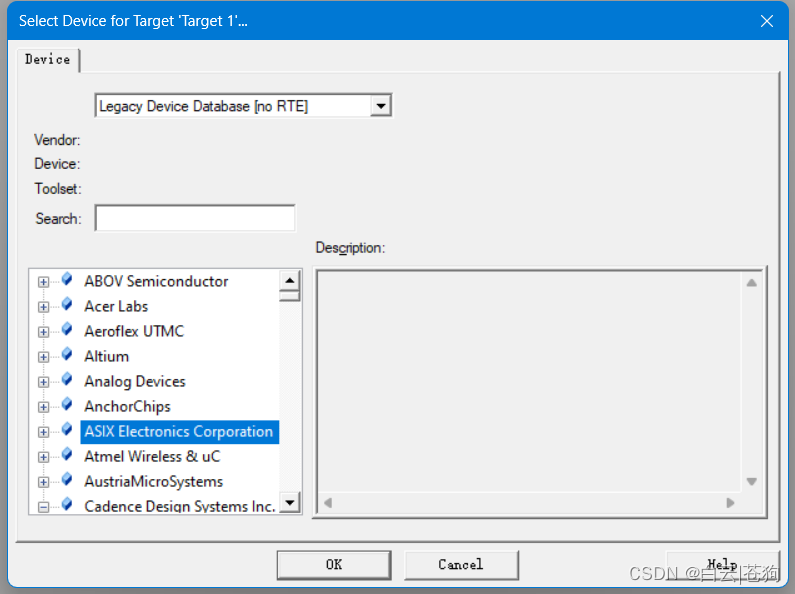Select AnchorChips in the vendor list
The image size is (795, 594).
[127, 406]
